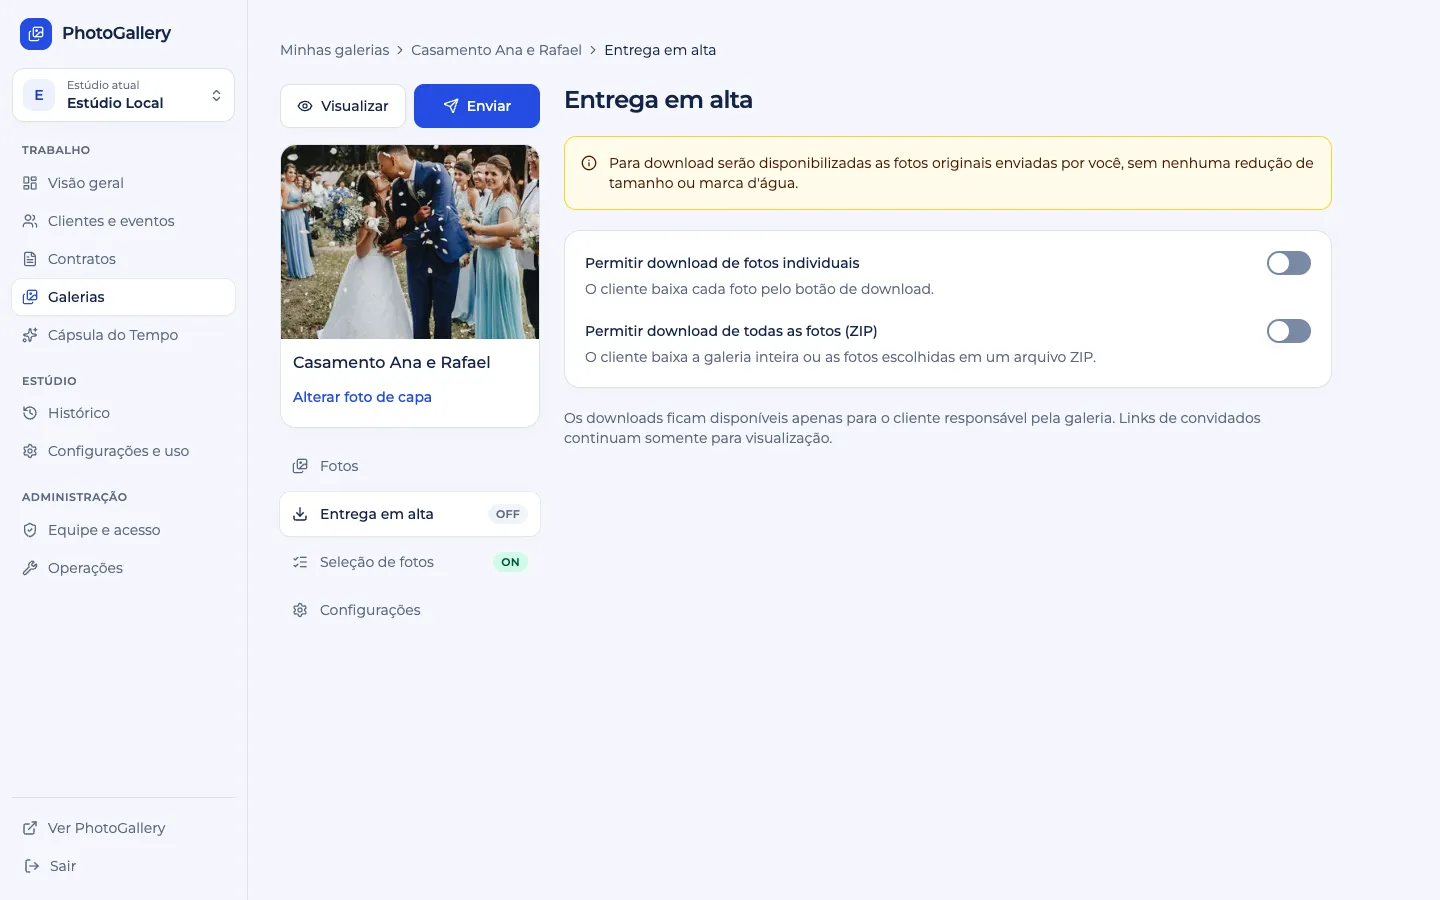Send the gallery with Enviar button
This screenshot has height=900, width=1440.
[477, 106]
